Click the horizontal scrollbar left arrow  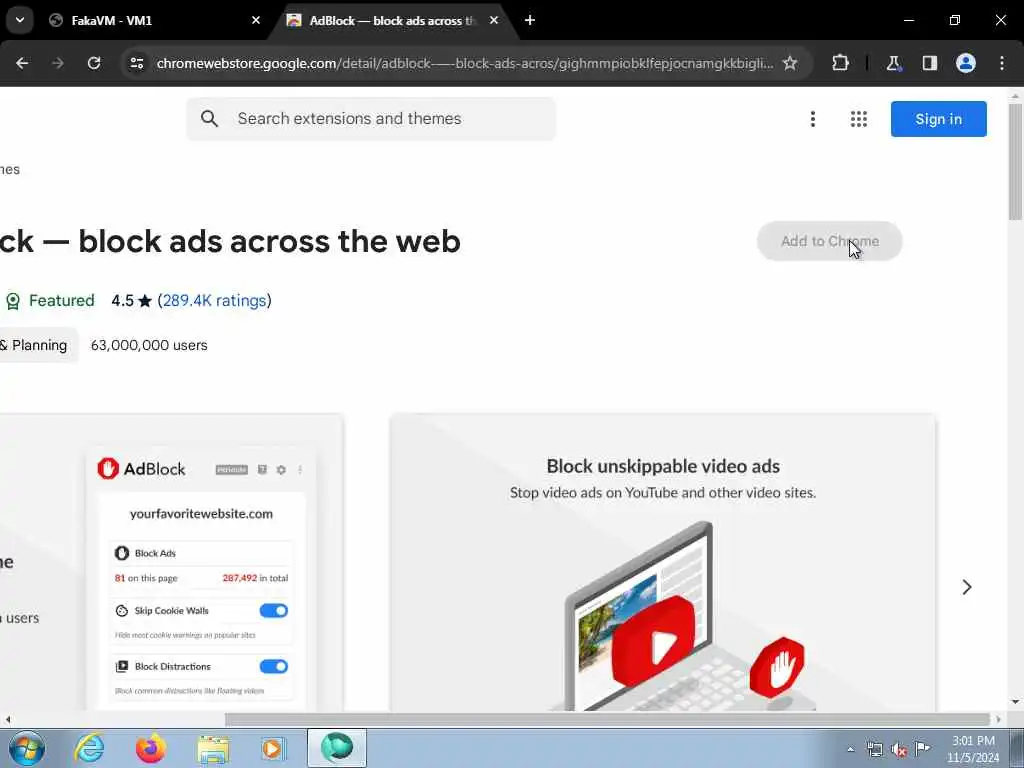tap(8, 720)
